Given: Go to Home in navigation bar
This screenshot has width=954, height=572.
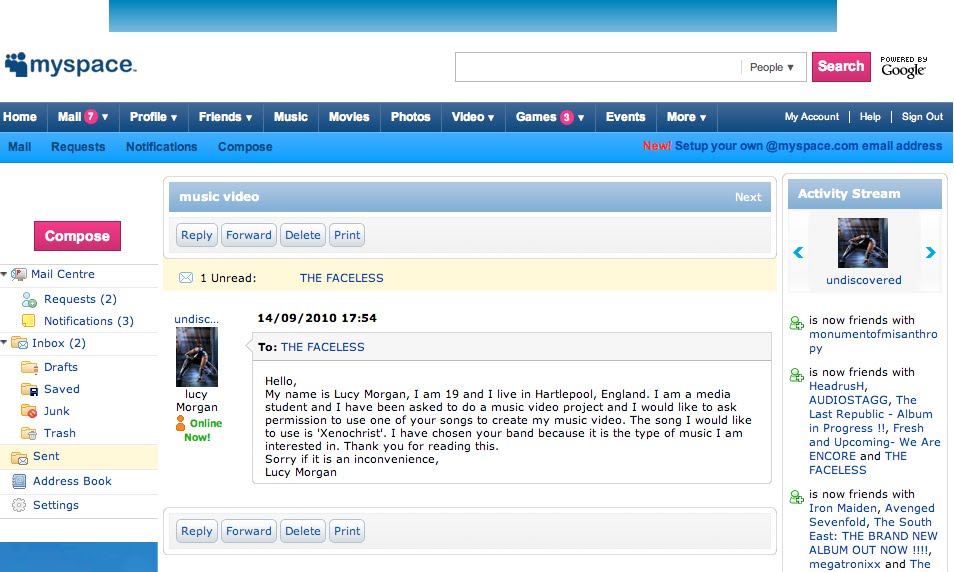Looking at the screenshot, I should (x=20, y=117).
